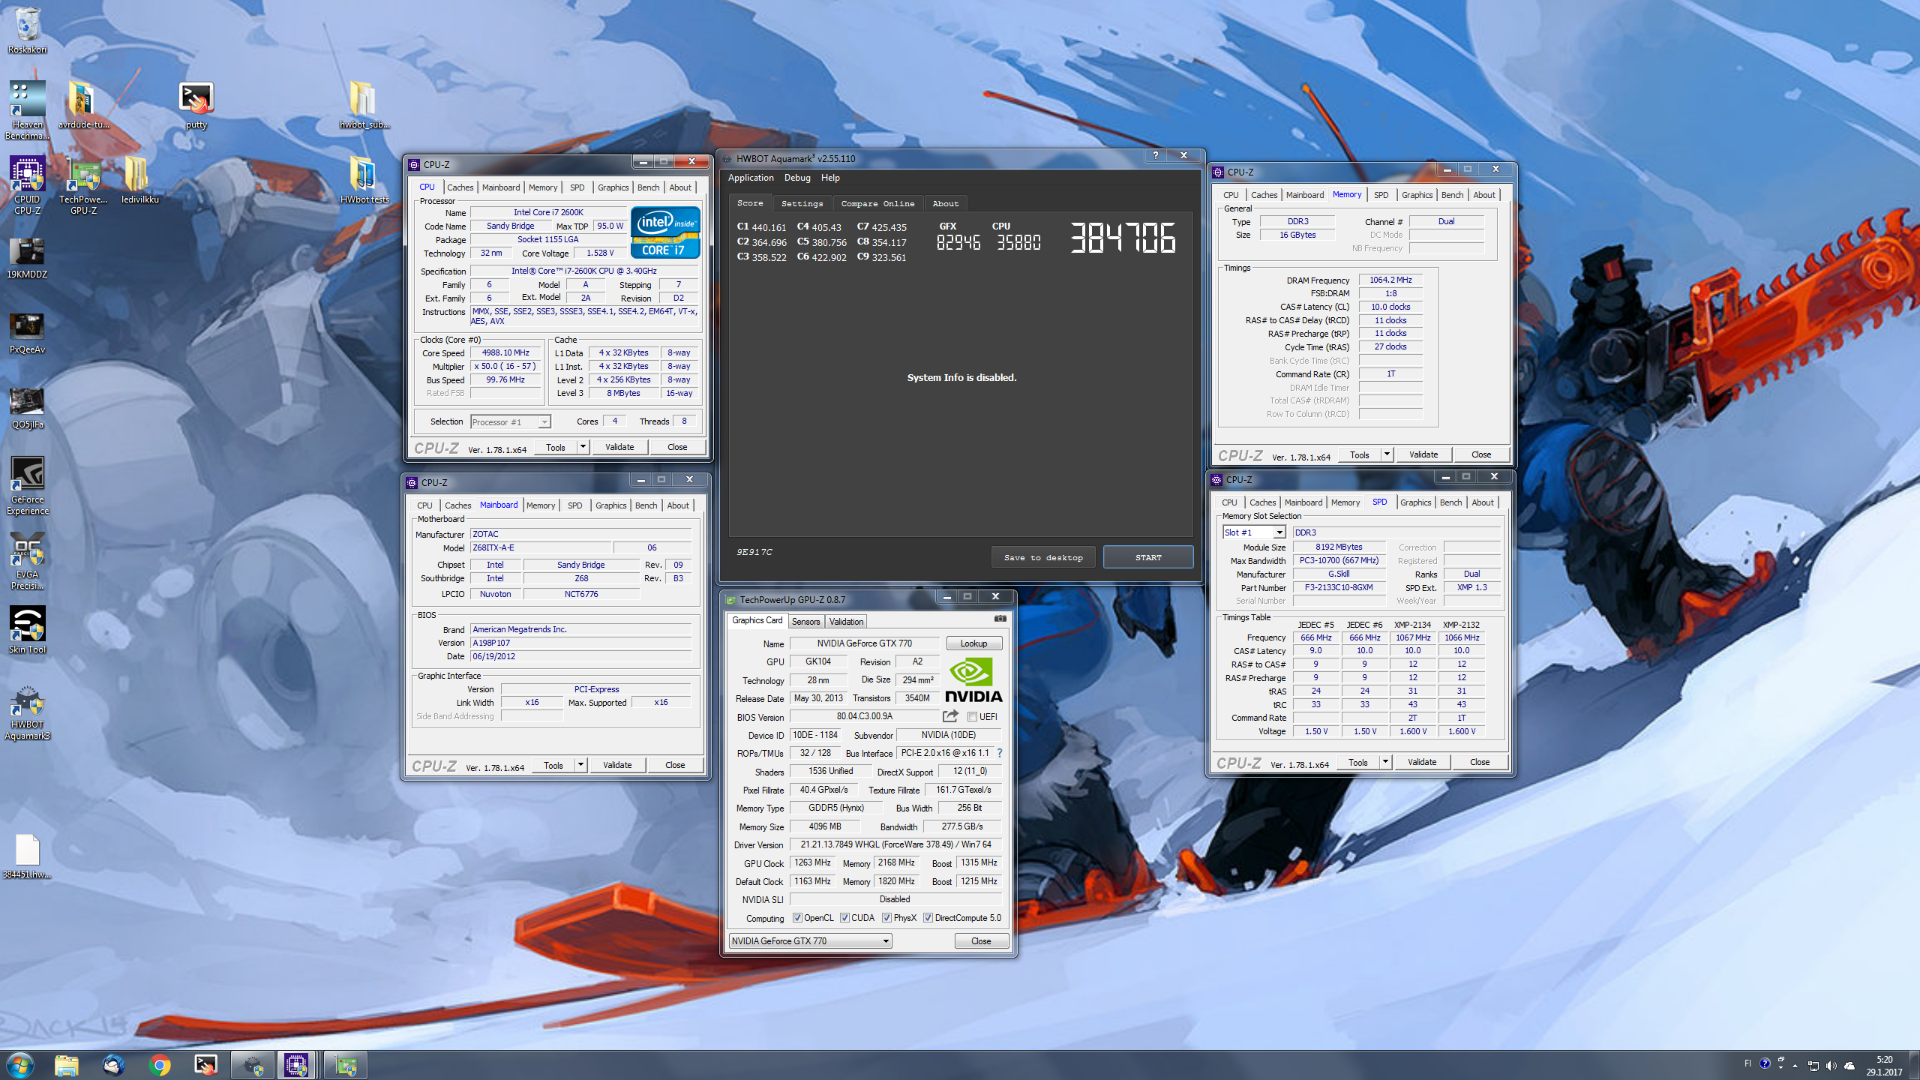Screen dimensions: 1920x1080
Task: Click Validate in the Mainboard CPU-Z window
Action: click(x=617, y=765)
